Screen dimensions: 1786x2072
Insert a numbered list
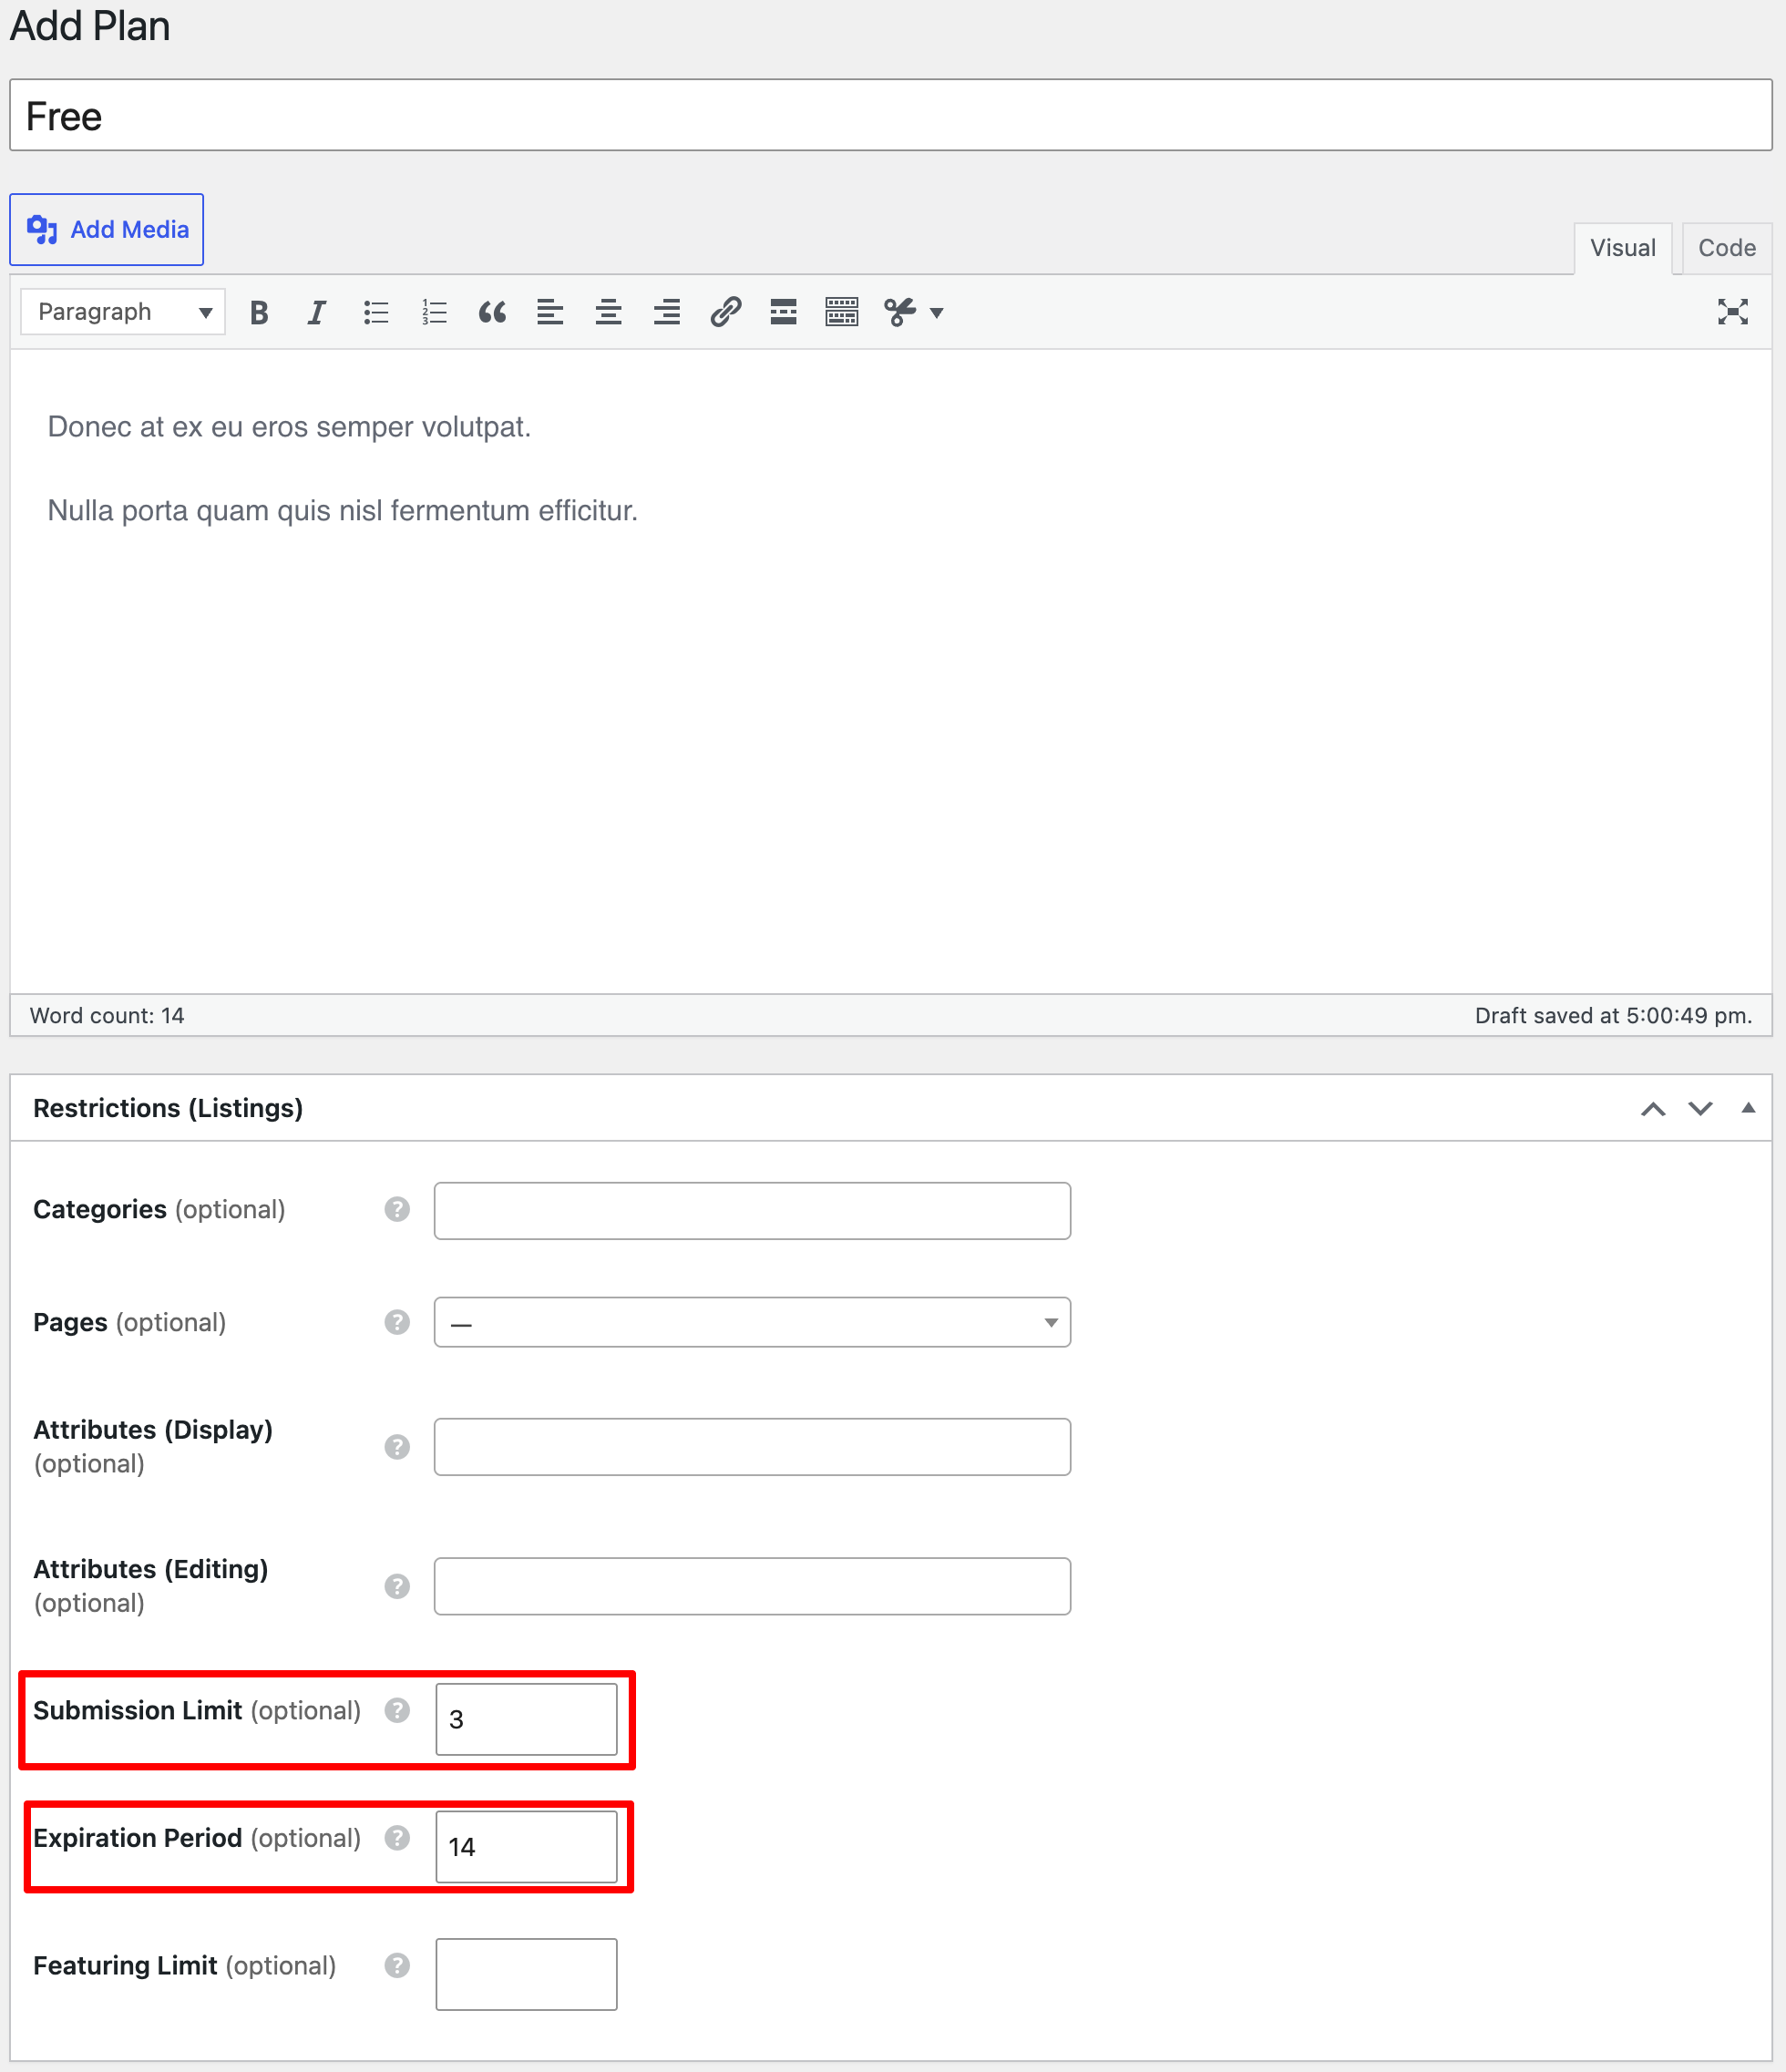tap(434, 312)
